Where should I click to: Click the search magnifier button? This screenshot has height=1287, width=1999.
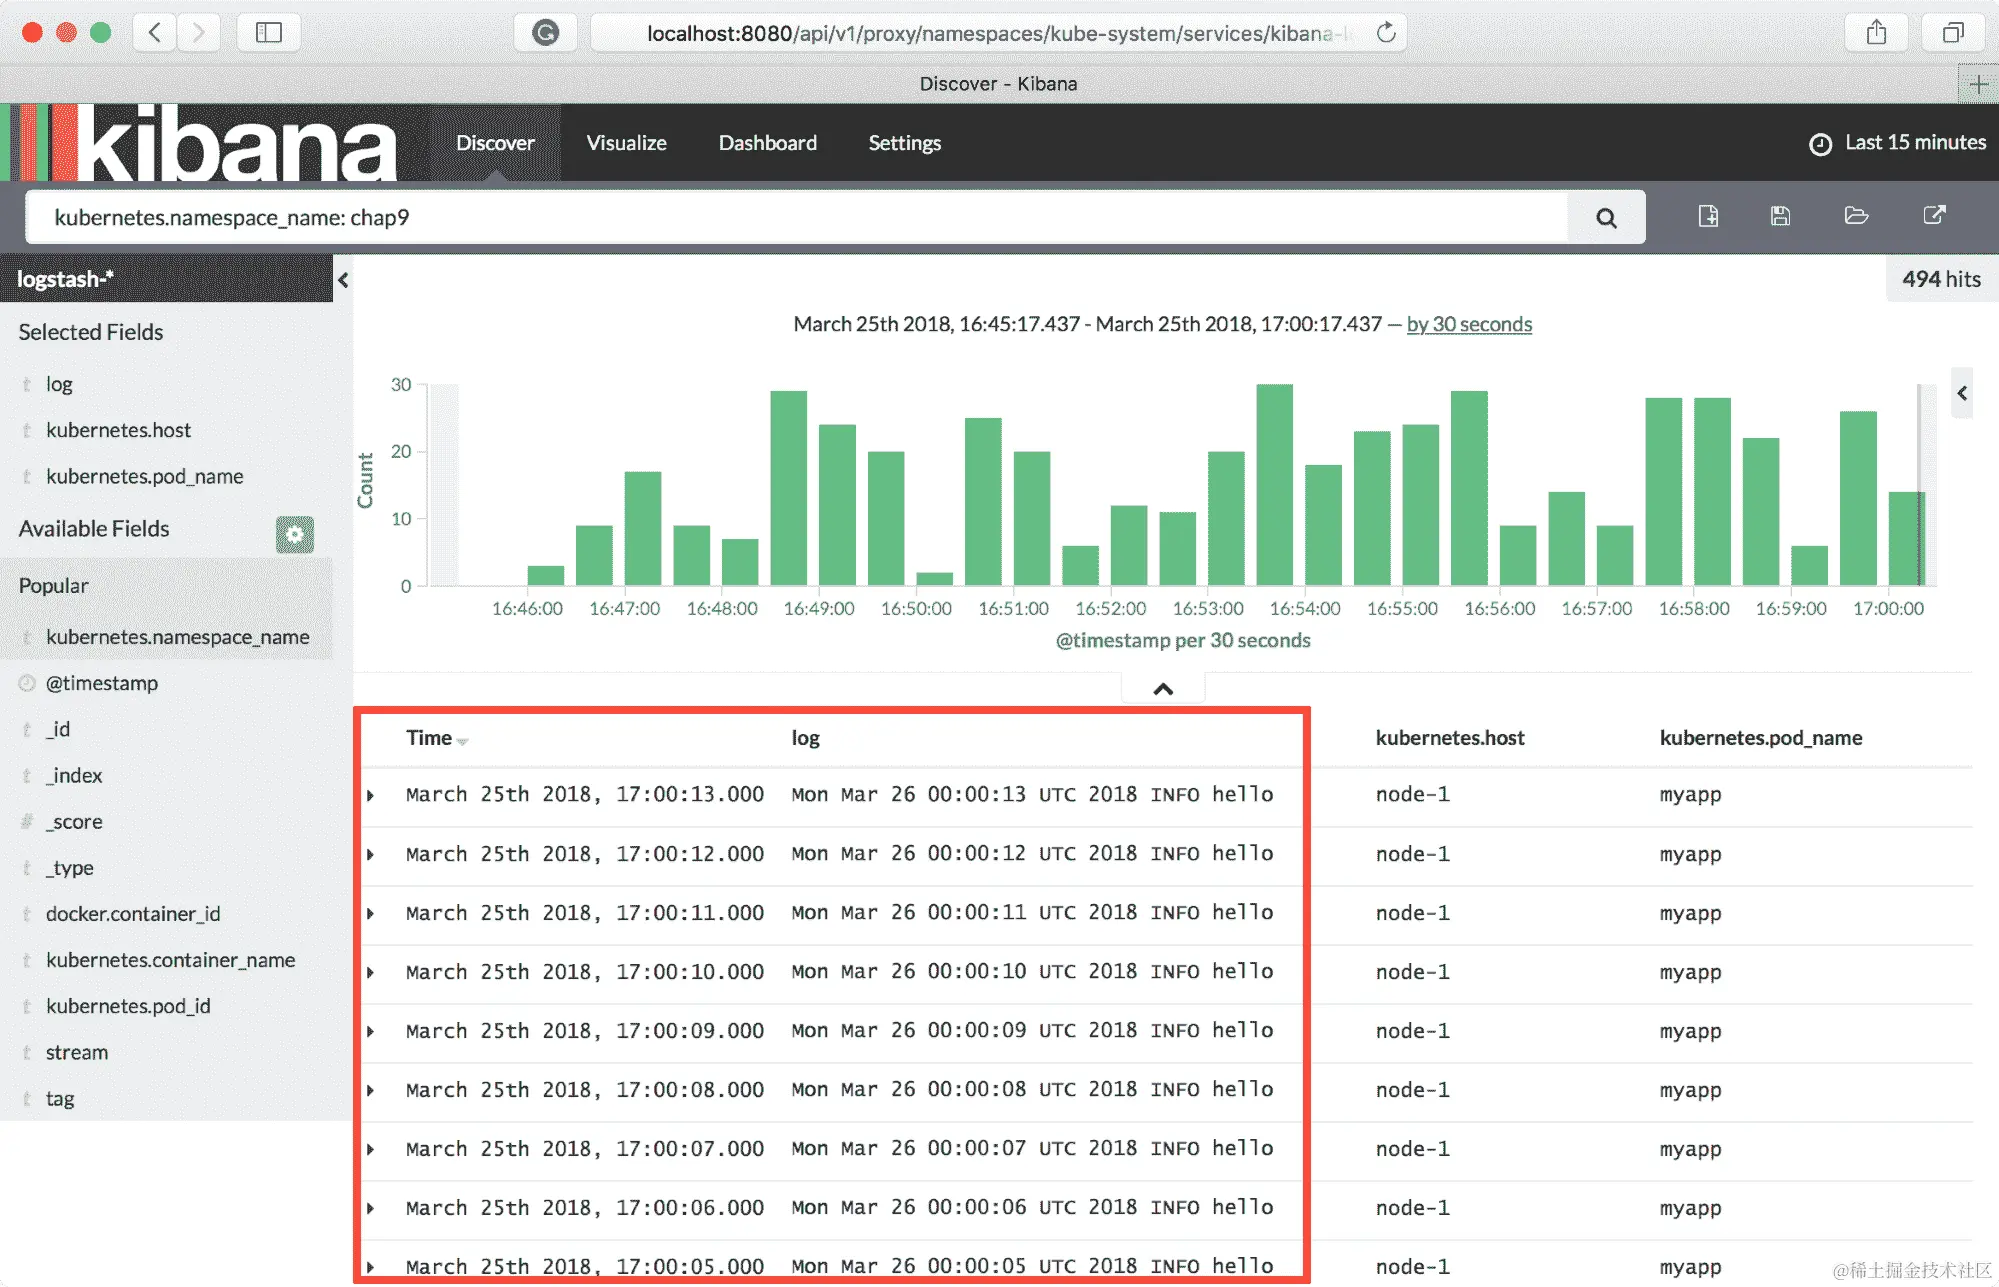(x=1606, y=218)
